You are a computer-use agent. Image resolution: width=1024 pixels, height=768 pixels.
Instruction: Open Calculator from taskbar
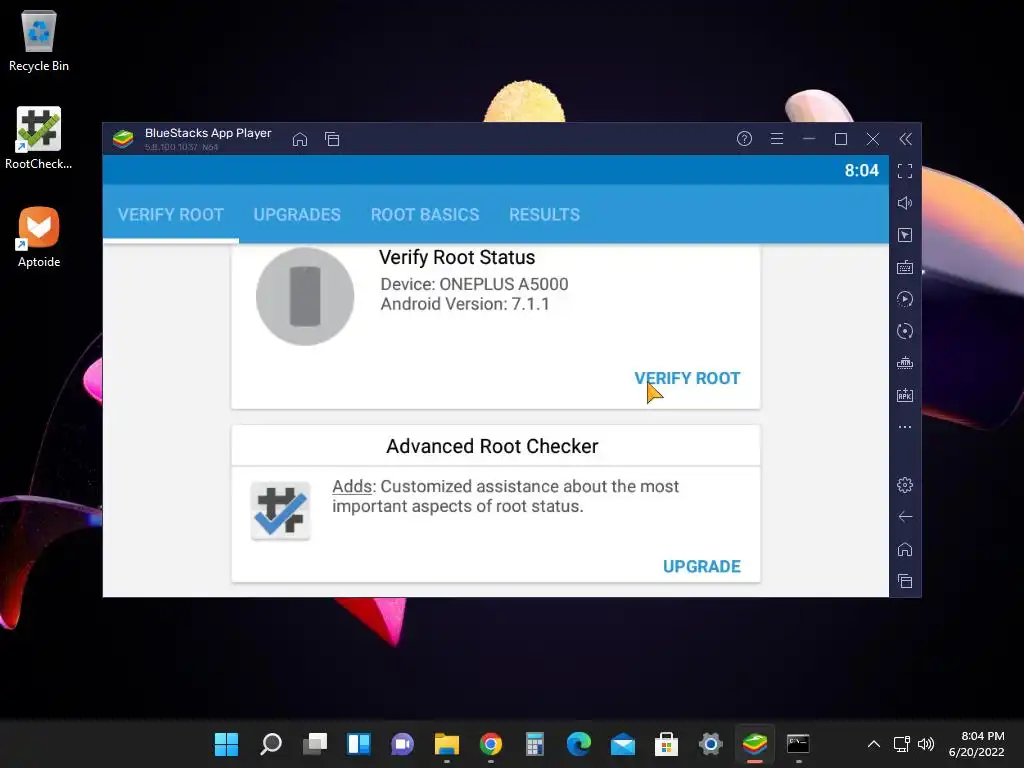tap(535, 744)
